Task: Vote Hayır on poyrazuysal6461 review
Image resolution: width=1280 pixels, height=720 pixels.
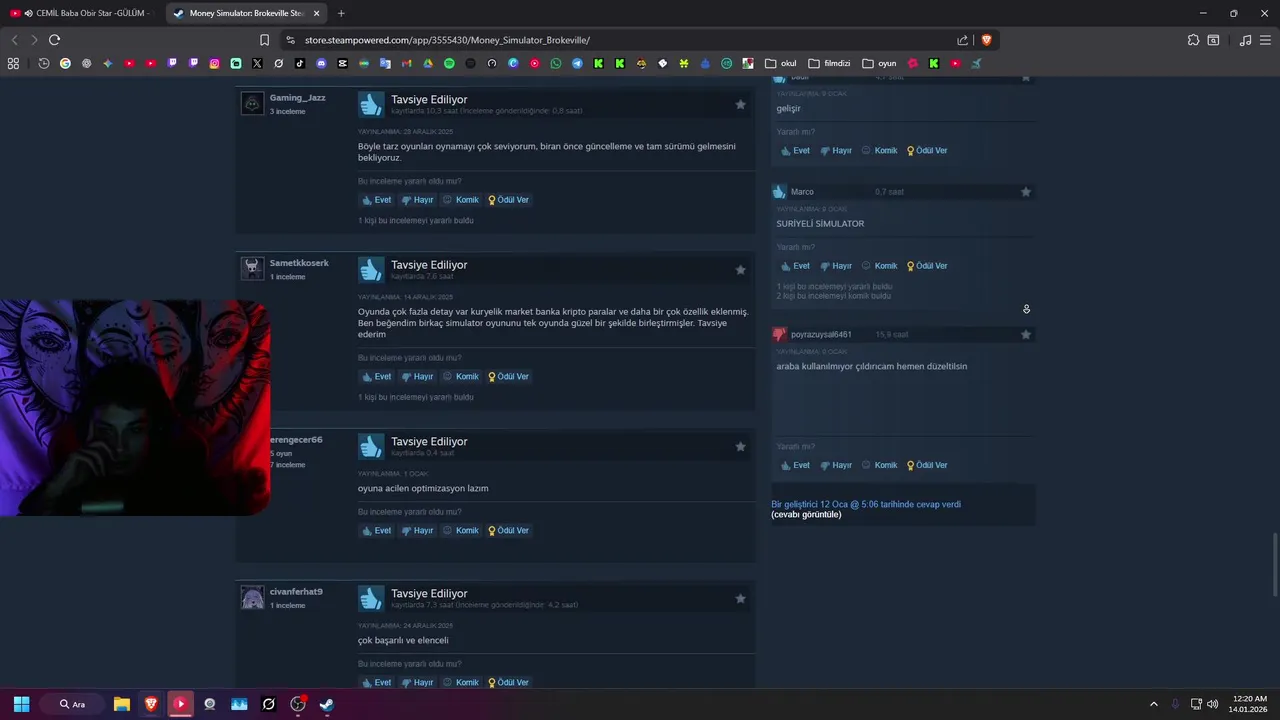Action: pyautogui.click(x=836, y=465)
